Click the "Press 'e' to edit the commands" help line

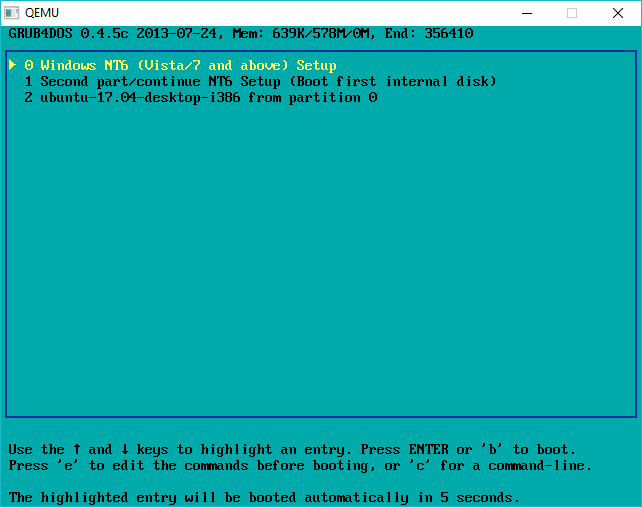[300, 466]
